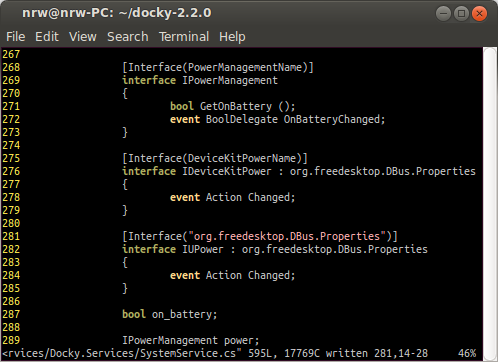Click line number 268

(11, 67)
